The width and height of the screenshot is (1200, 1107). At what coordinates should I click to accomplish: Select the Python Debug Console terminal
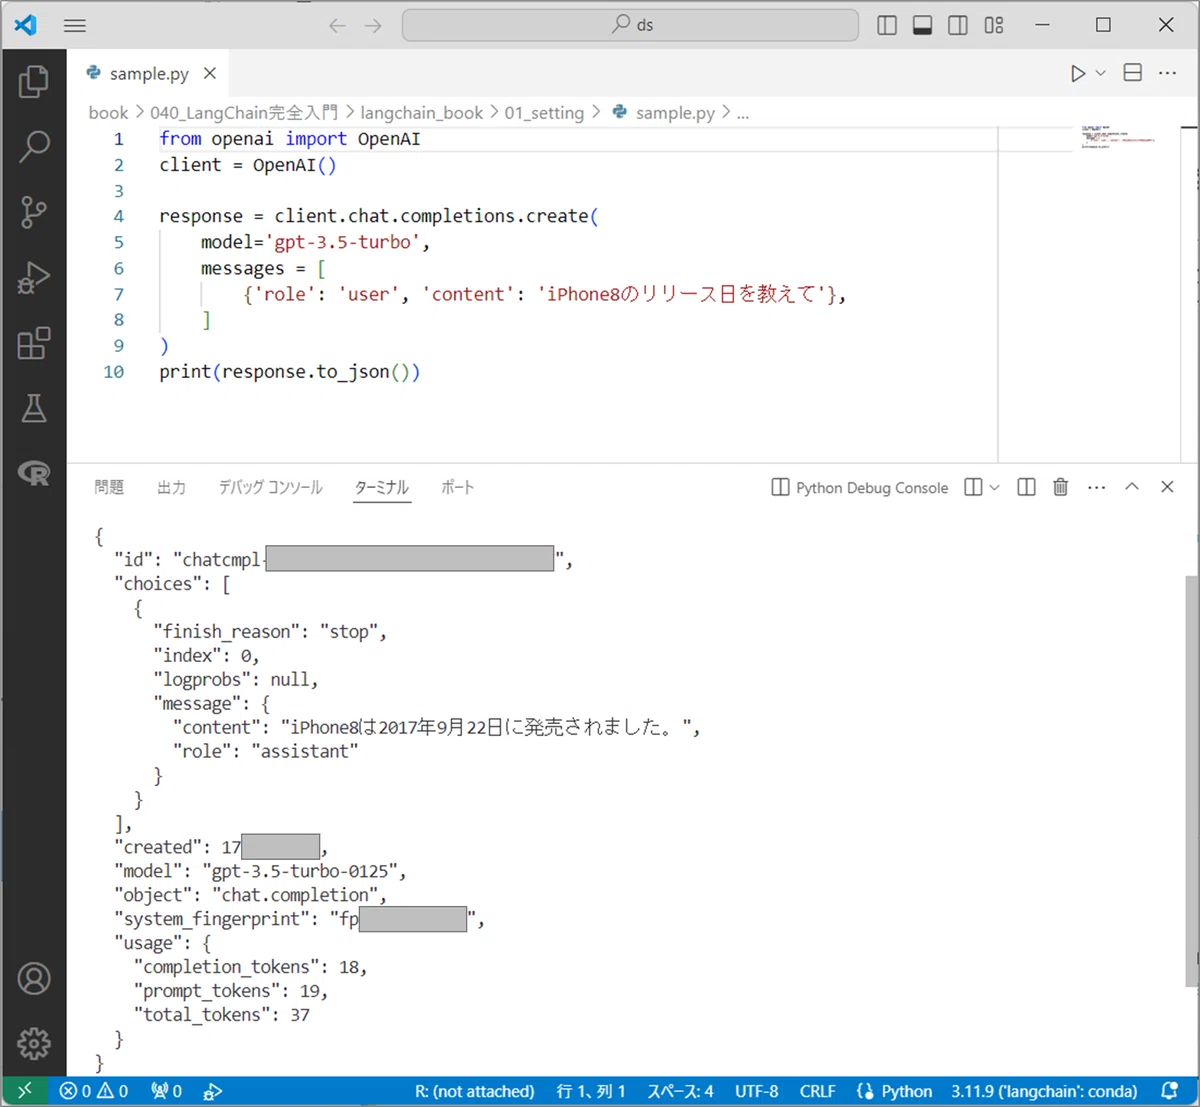tap(860, 487)
